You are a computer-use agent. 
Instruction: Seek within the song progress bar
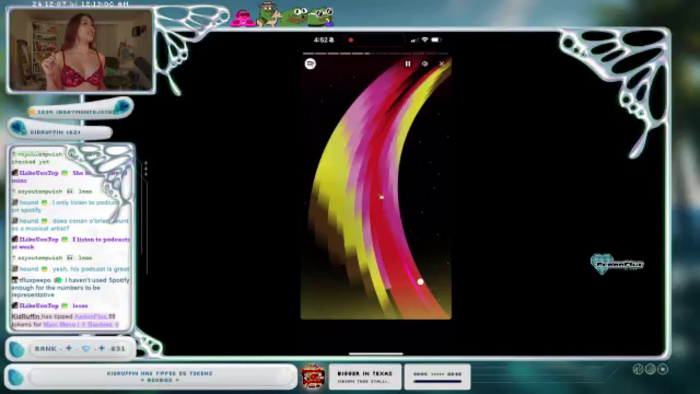click(x=437, y=382)
